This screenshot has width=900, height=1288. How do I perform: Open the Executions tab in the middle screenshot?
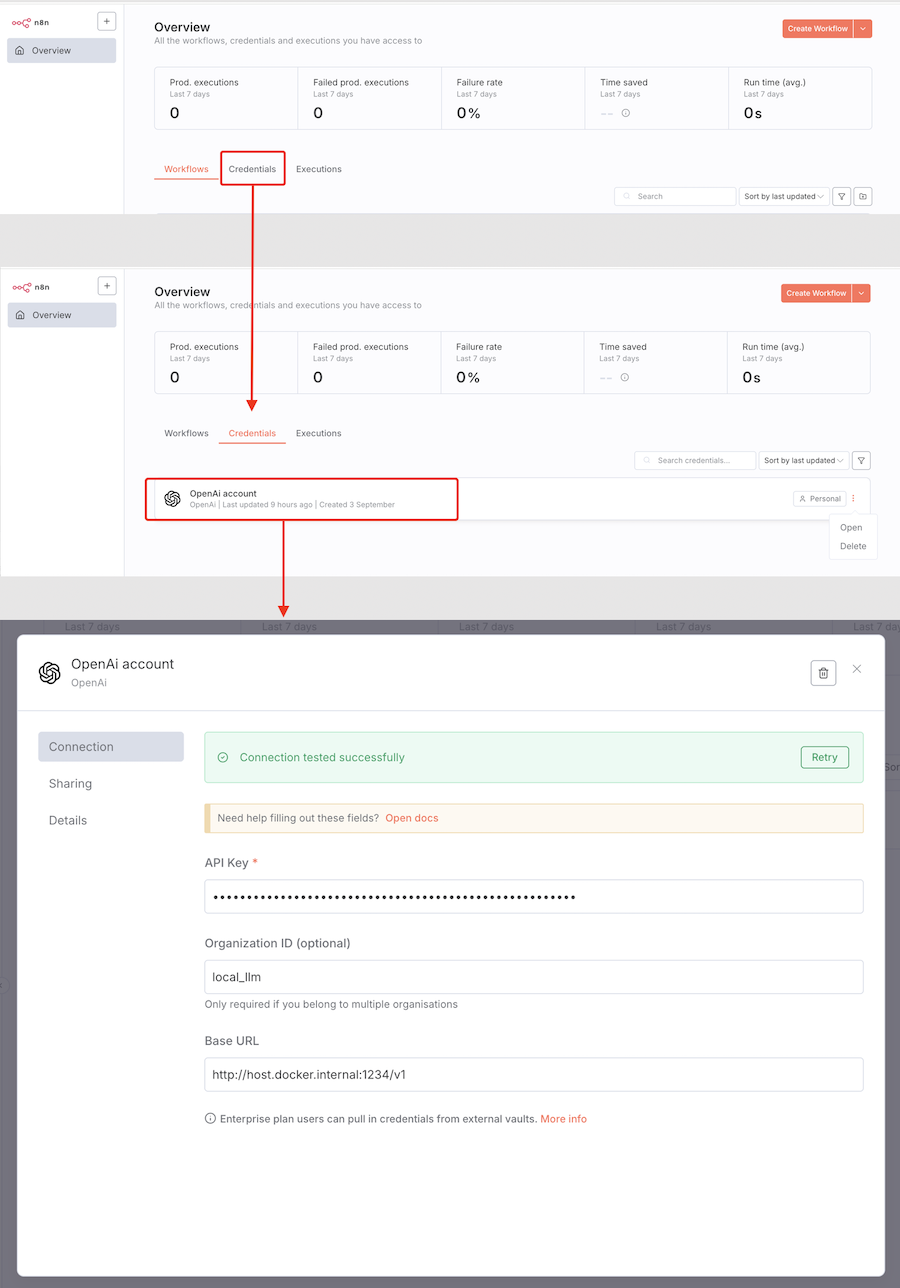click(x=319, y=433)
